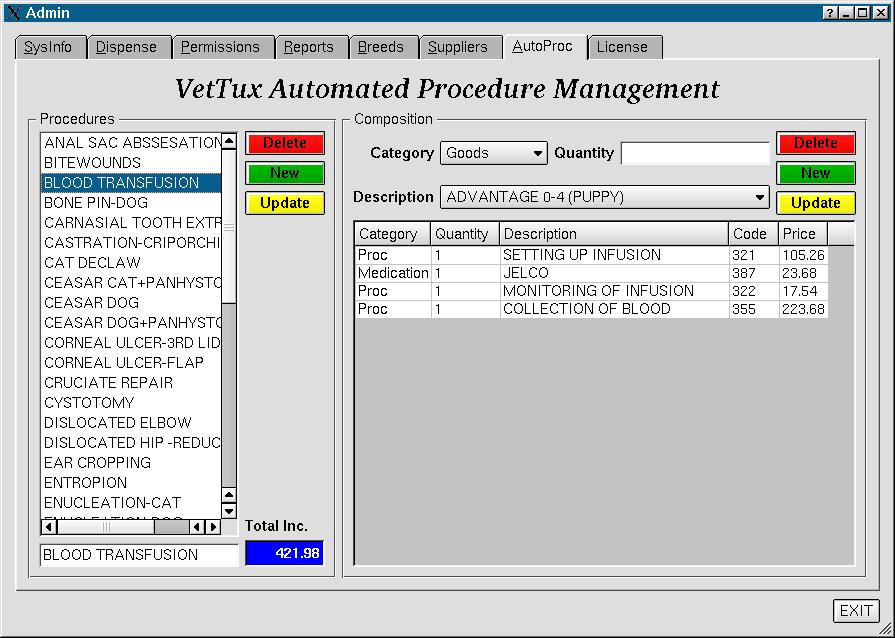Select CASTRATION-CRIPORCHI procedure
Image resolution: width=895 pixels, height=638 pixels.
131,243
